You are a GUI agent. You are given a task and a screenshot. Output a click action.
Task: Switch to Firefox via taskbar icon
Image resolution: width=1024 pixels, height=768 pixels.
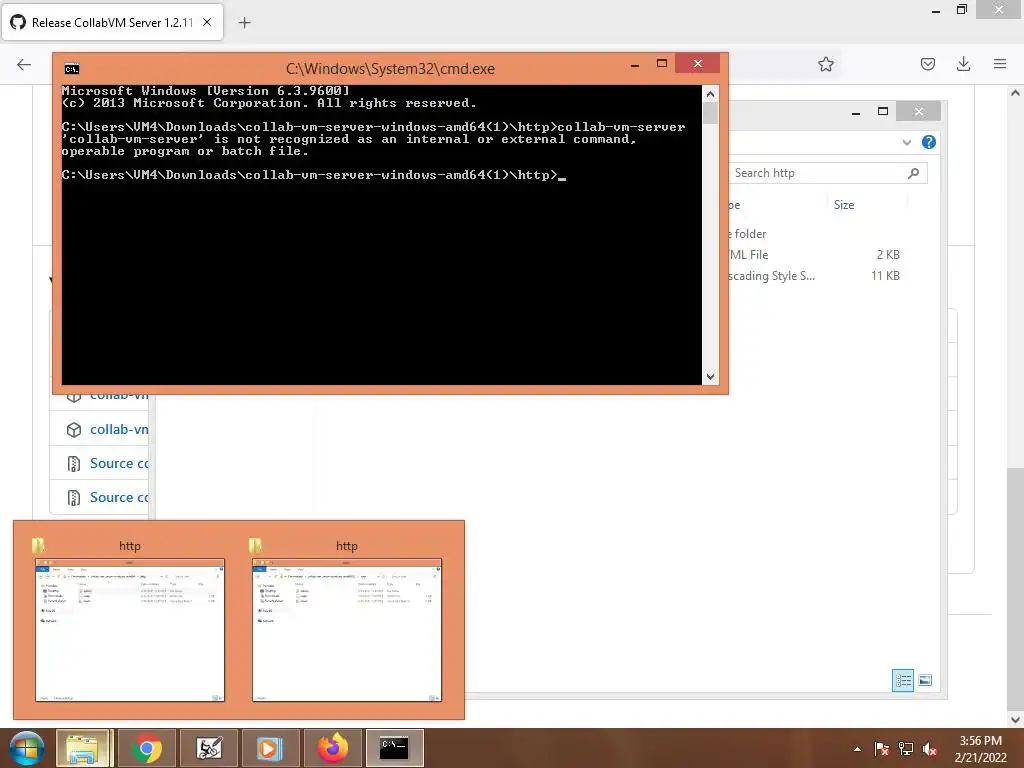[x=332, y=748]
